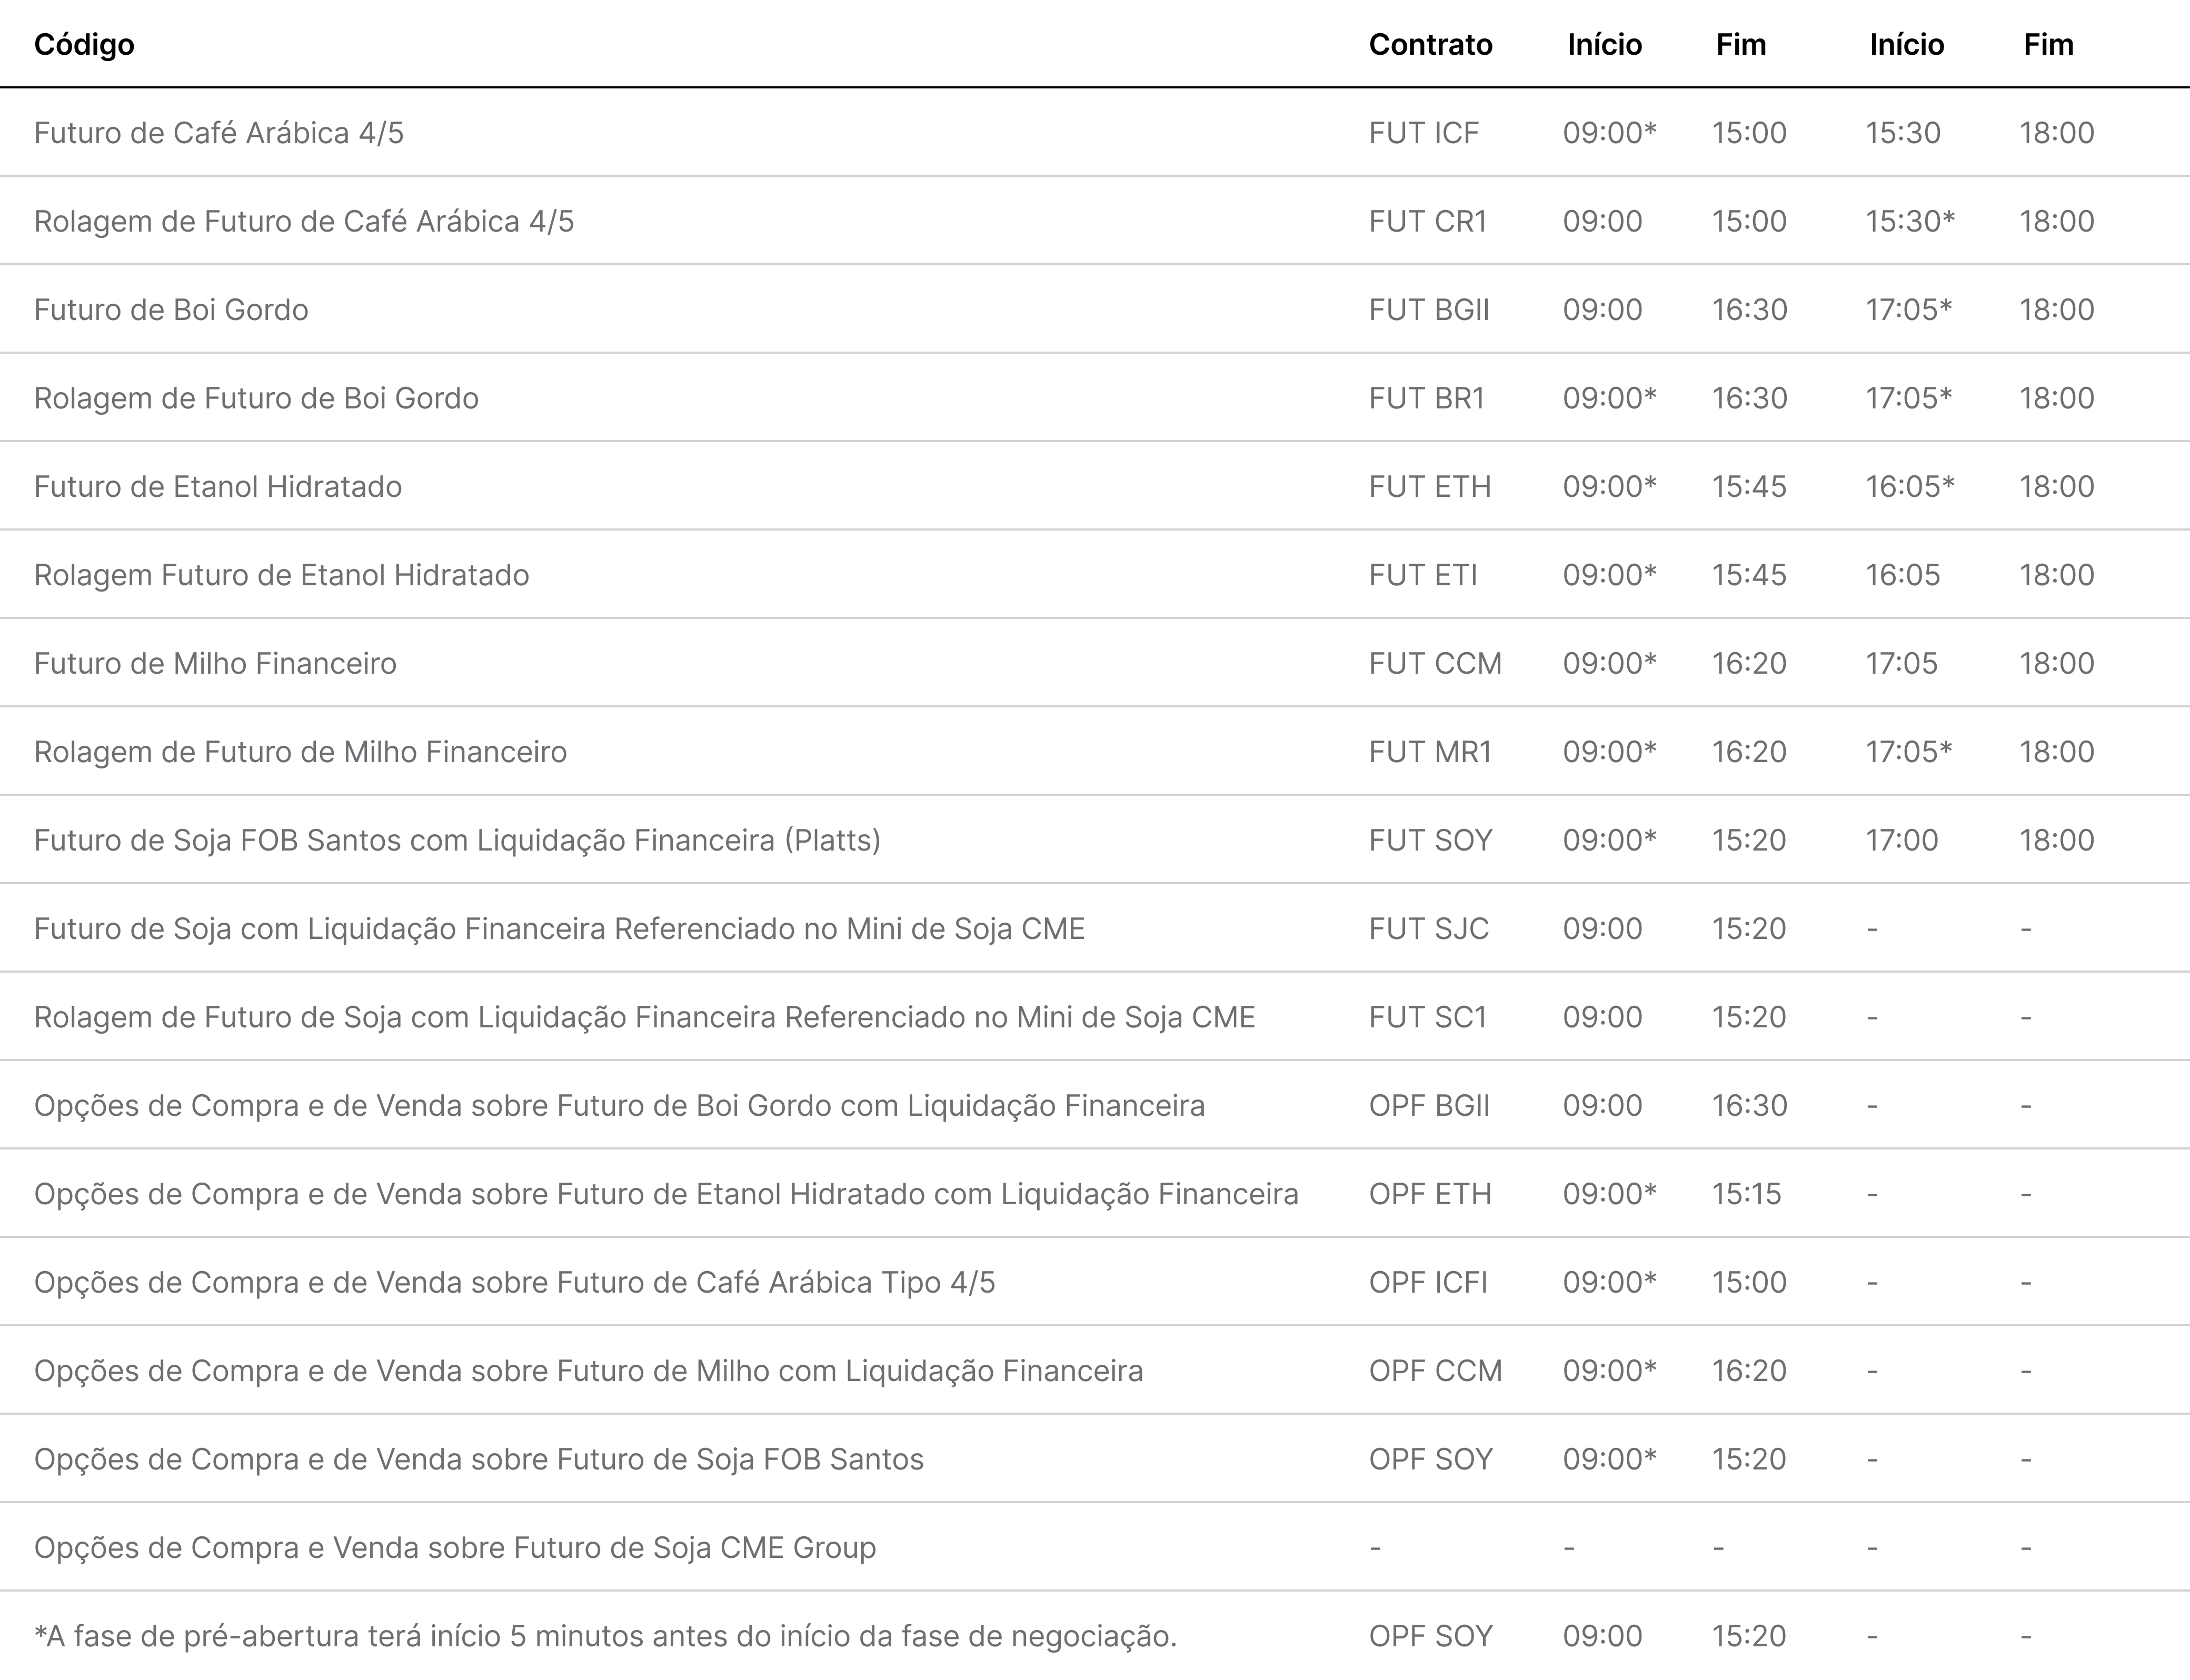Click the FUT MR1 contract code
2190x1680 pixels.
tap(1430, 752)
